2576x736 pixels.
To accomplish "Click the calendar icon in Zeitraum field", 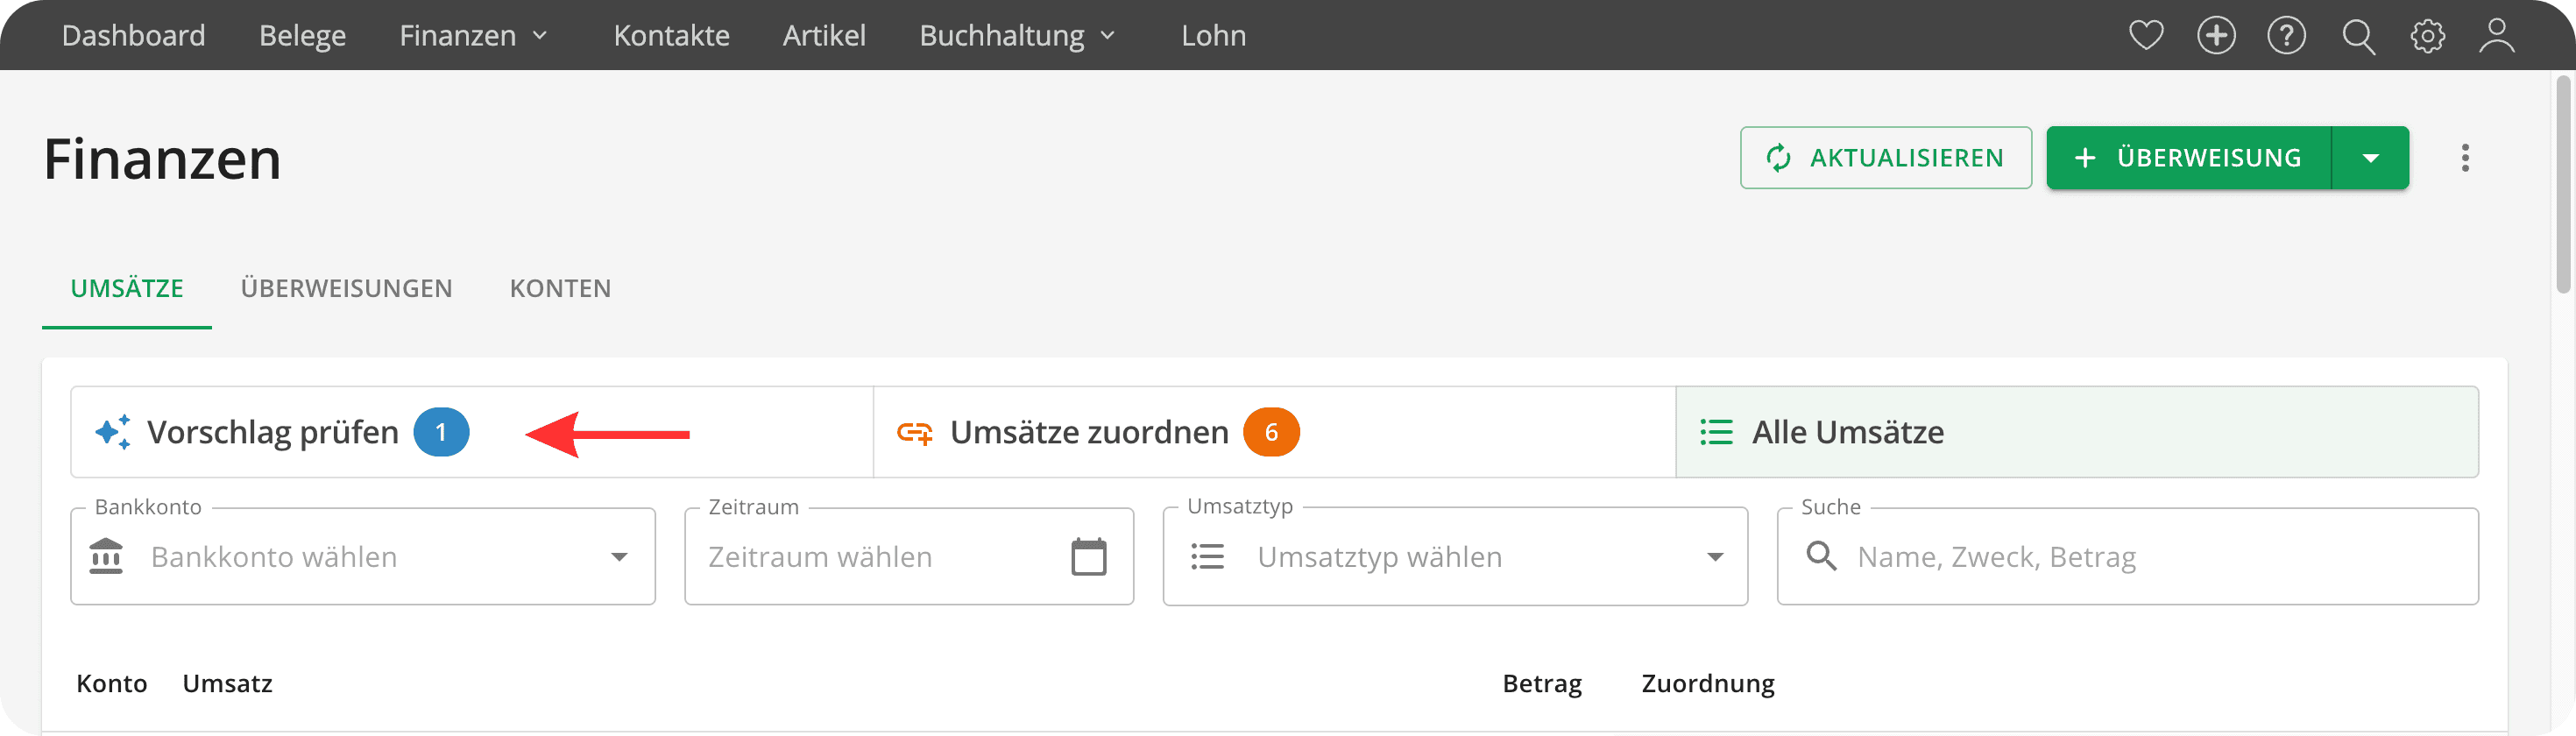I will click(1088, 556).
